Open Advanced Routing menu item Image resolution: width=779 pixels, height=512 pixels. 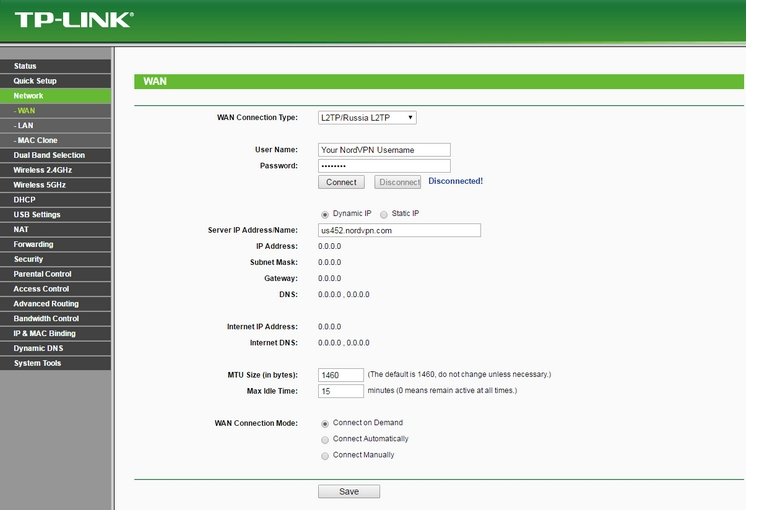click(55, 304)
